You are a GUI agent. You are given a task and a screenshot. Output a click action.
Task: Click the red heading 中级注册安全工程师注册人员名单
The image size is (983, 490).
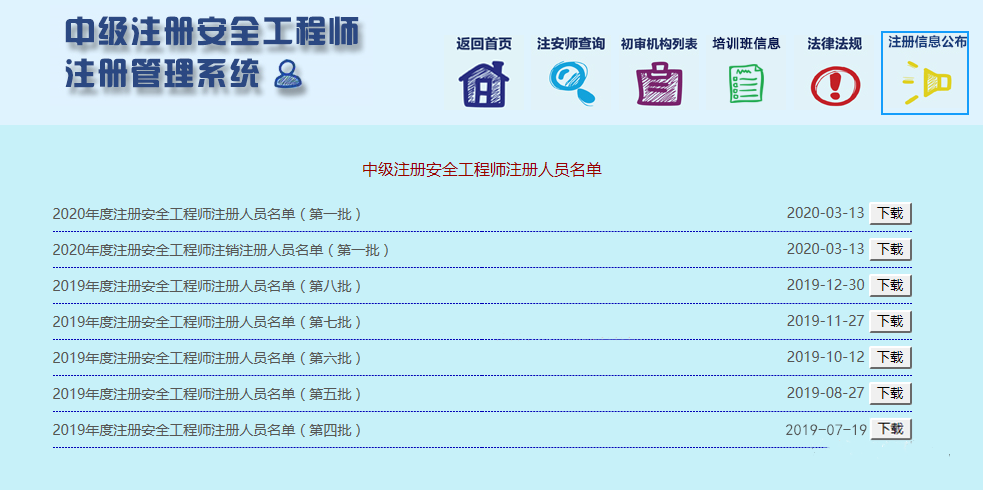tap(482, 169)
